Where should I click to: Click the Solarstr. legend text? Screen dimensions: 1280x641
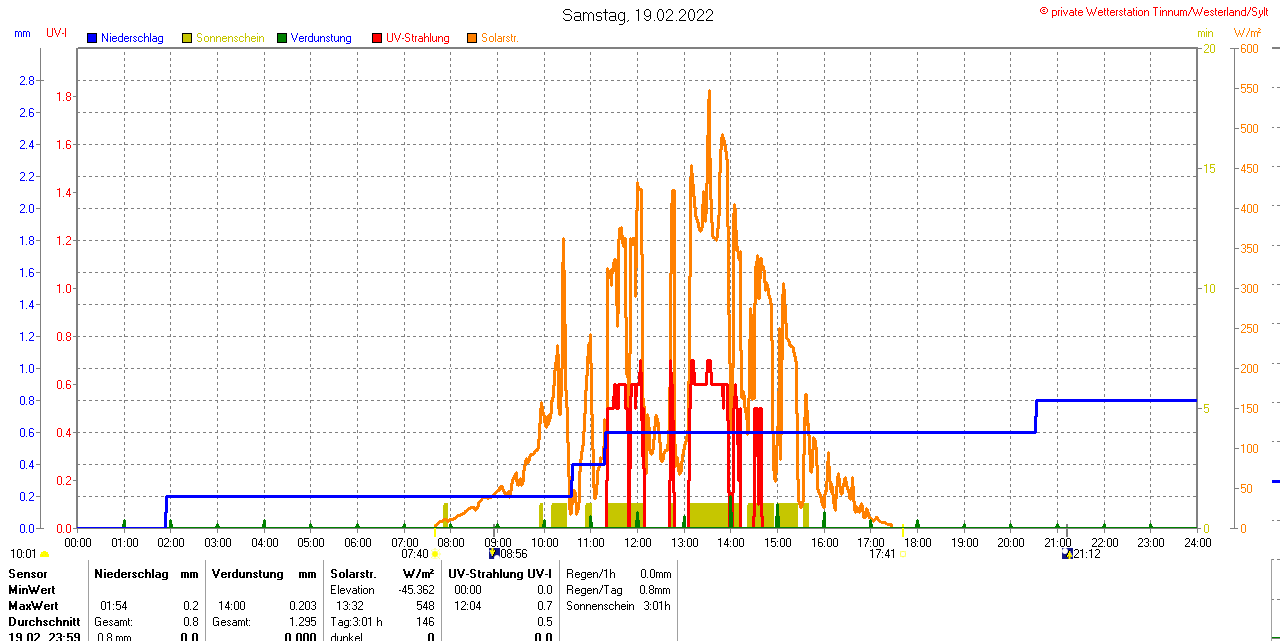[x=499, y=38]
